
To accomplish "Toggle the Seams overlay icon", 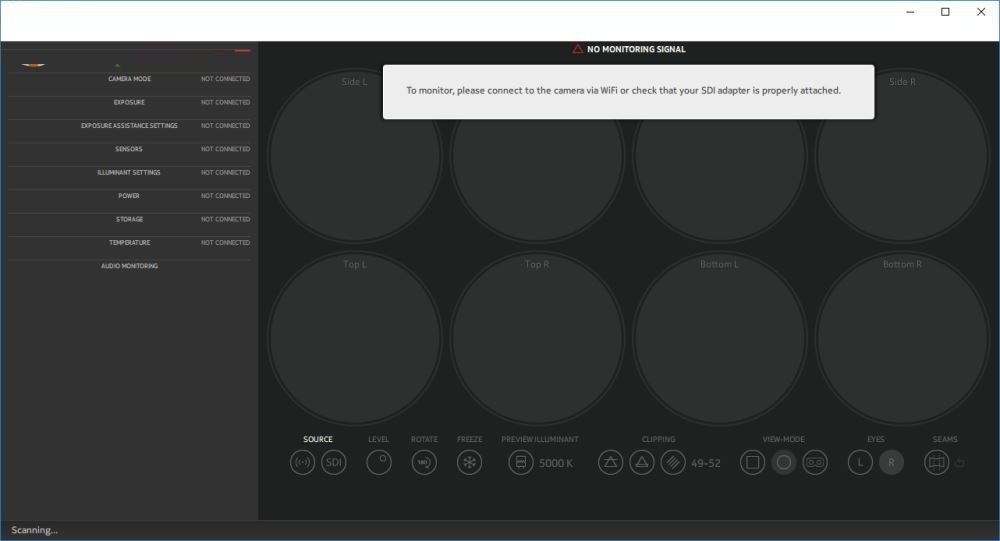I will 937,463.
